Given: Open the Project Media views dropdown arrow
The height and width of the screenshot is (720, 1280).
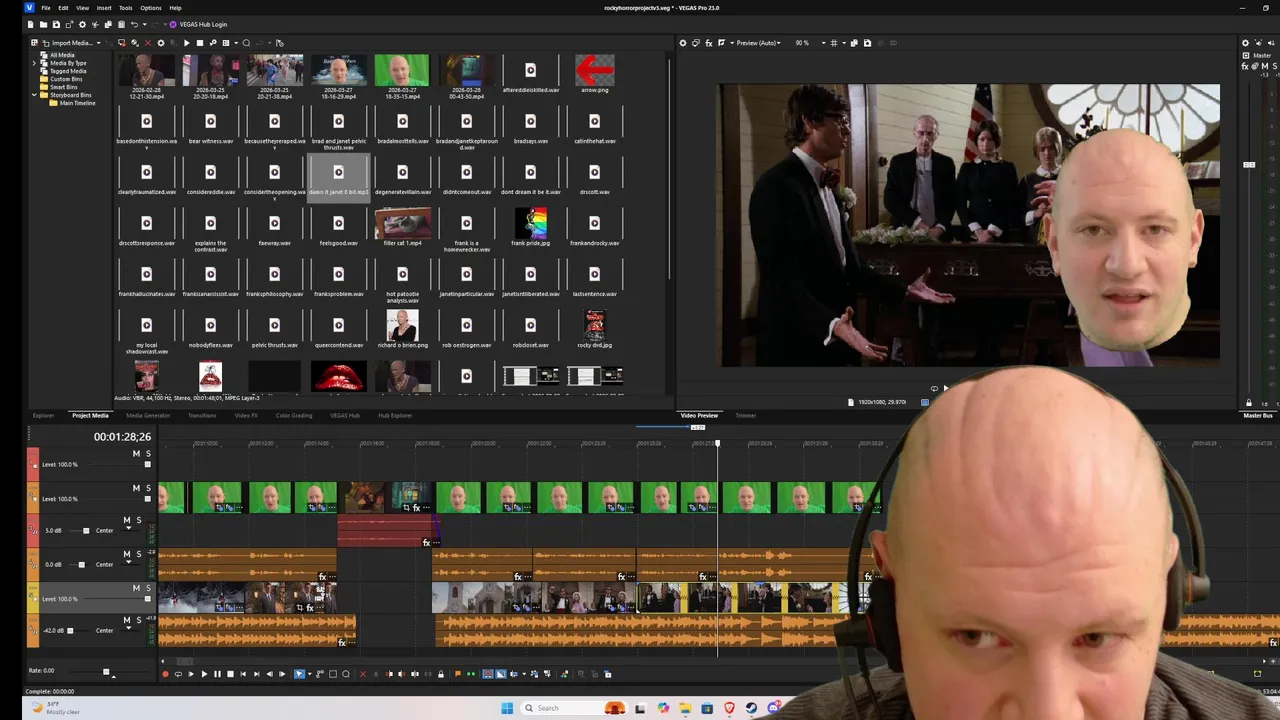Looking at the screenshot, I should click(x=236, y=43).
